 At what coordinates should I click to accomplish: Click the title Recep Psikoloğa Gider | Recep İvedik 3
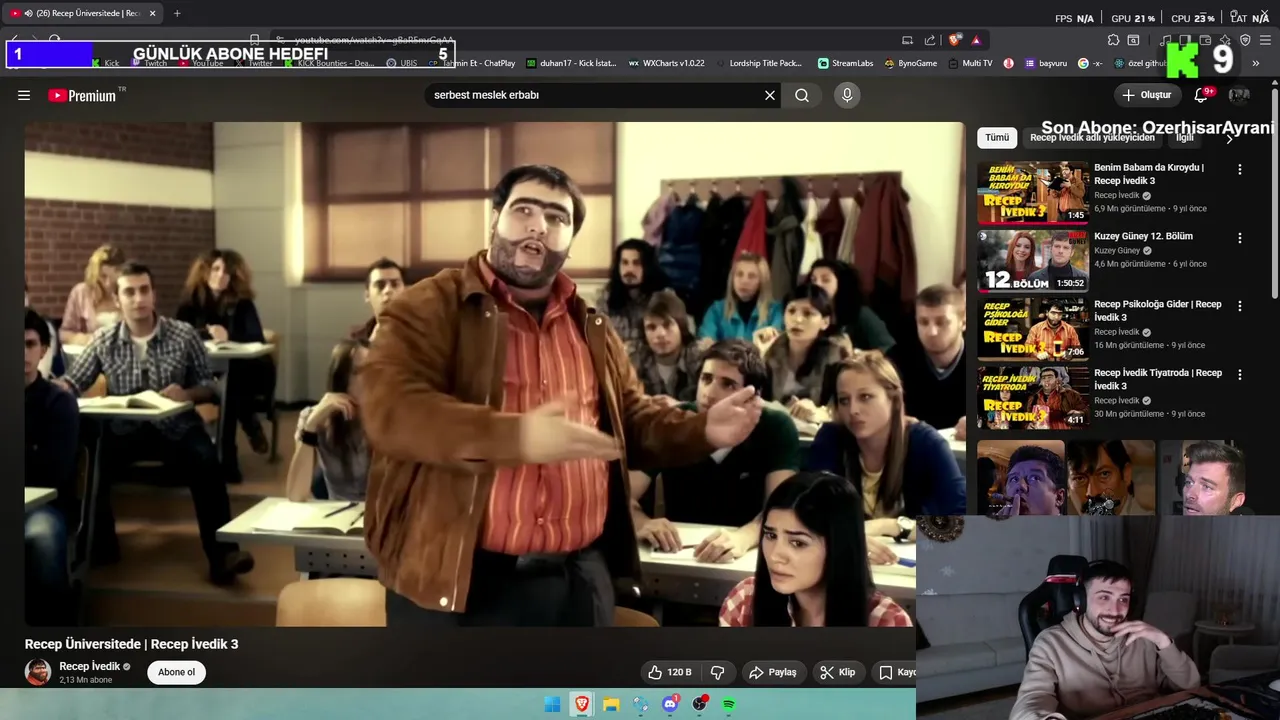coord(1157,310)
